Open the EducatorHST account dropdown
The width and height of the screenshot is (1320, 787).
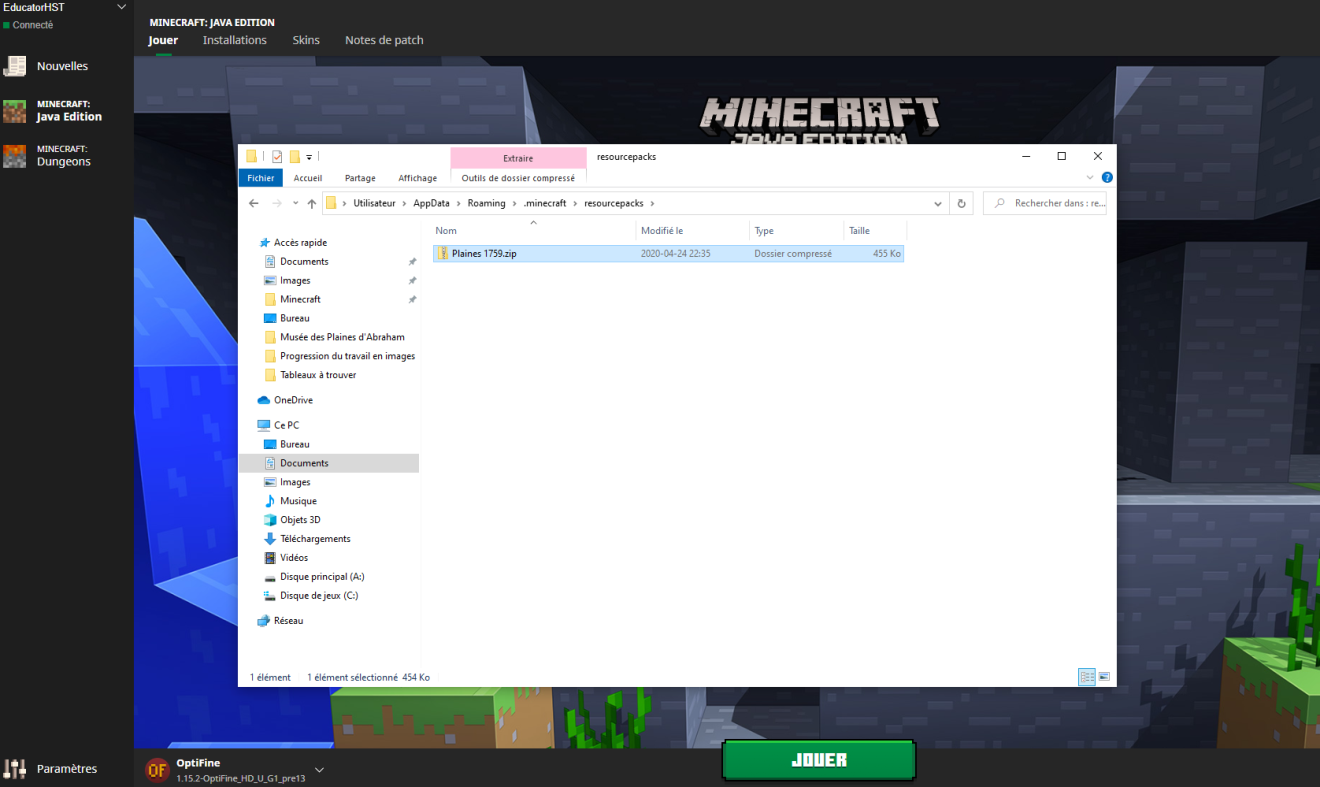(x=66, y=7)
